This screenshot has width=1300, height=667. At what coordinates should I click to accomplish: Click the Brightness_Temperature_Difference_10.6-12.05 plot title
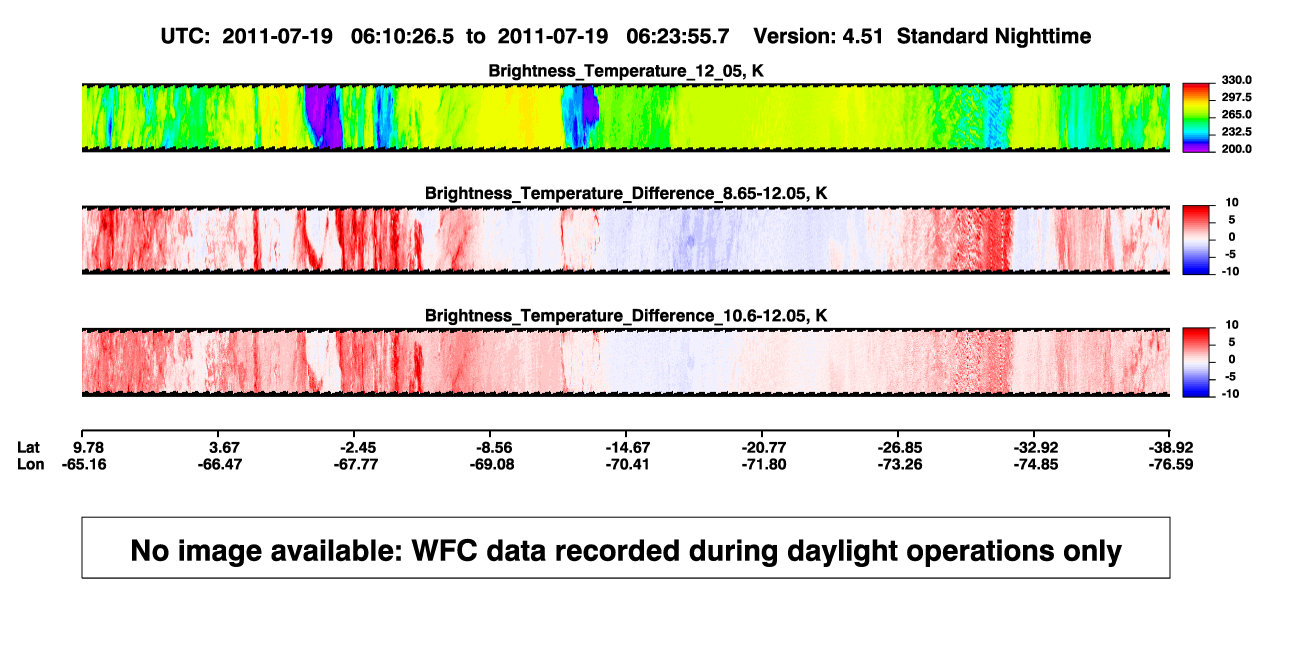[x=626, y=316]
